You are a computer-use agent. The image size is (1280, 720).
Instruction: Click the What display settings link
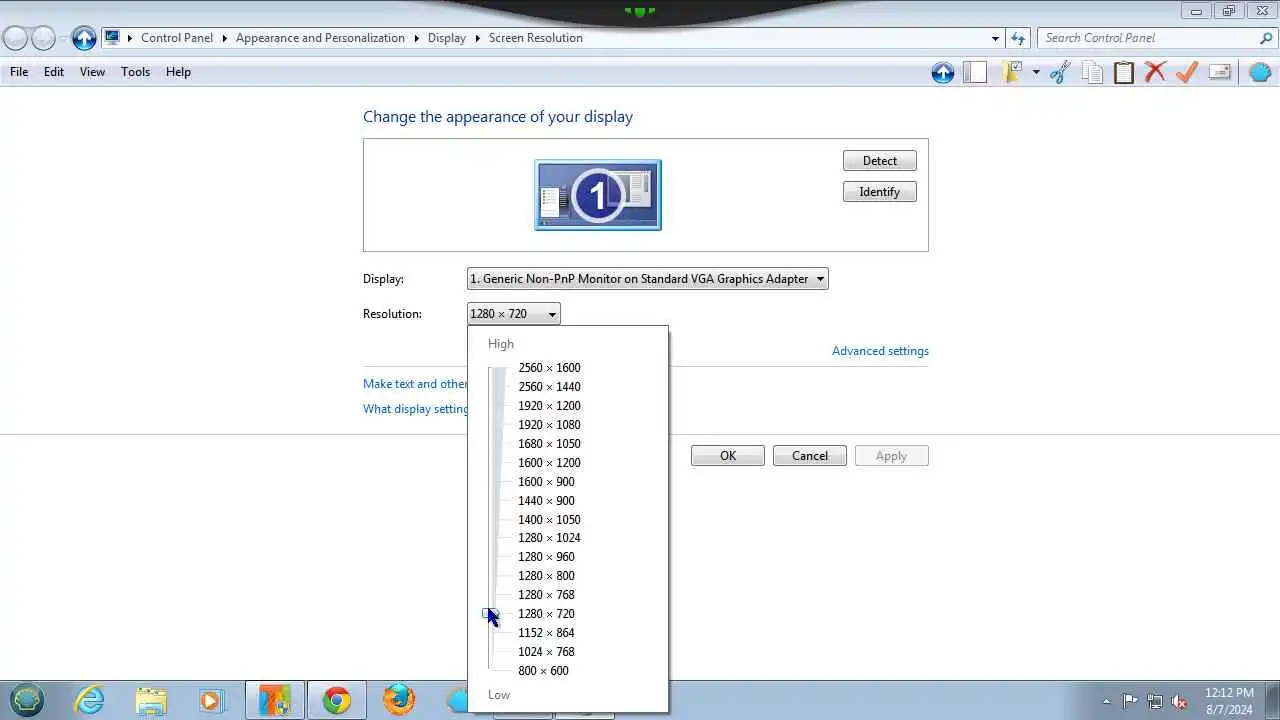coord(415,409)
